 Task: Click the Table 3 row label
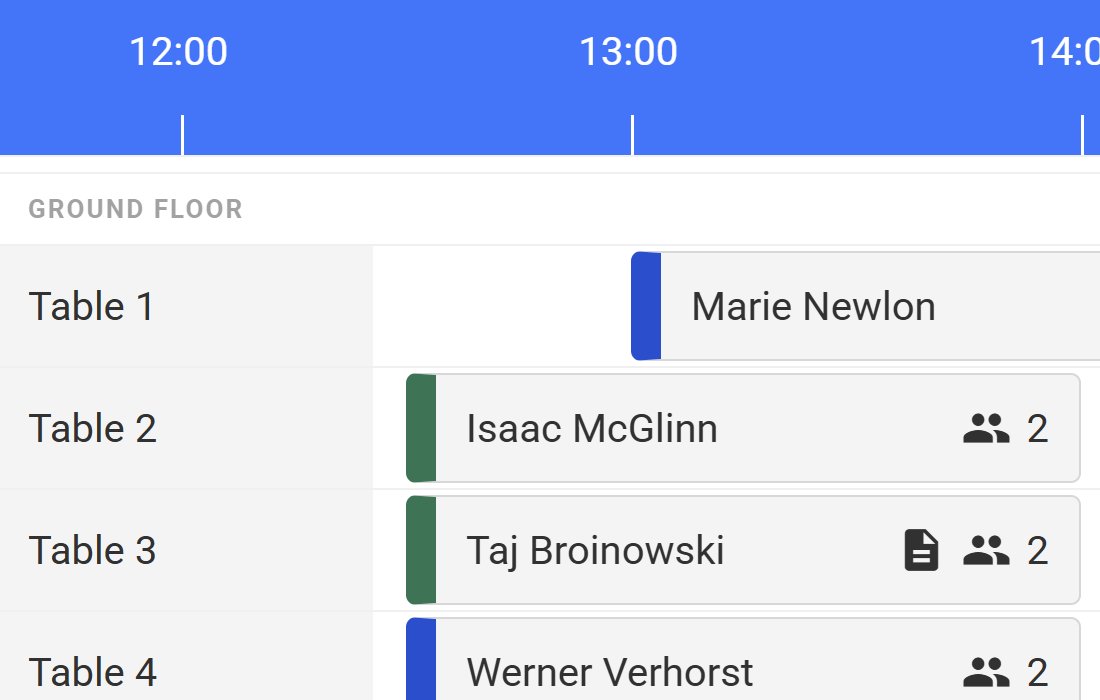(x=92, y=549)
